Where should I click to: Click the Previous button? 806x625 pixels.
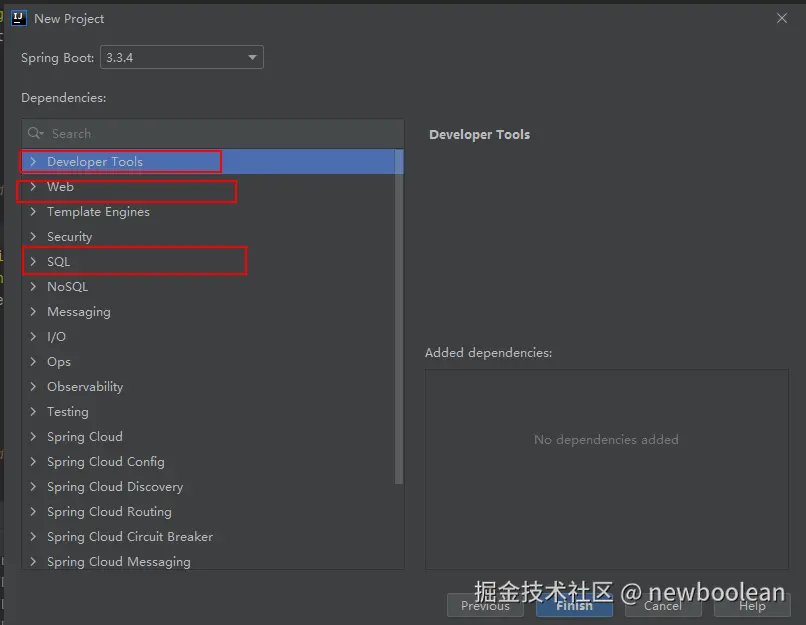click(485, 605)
